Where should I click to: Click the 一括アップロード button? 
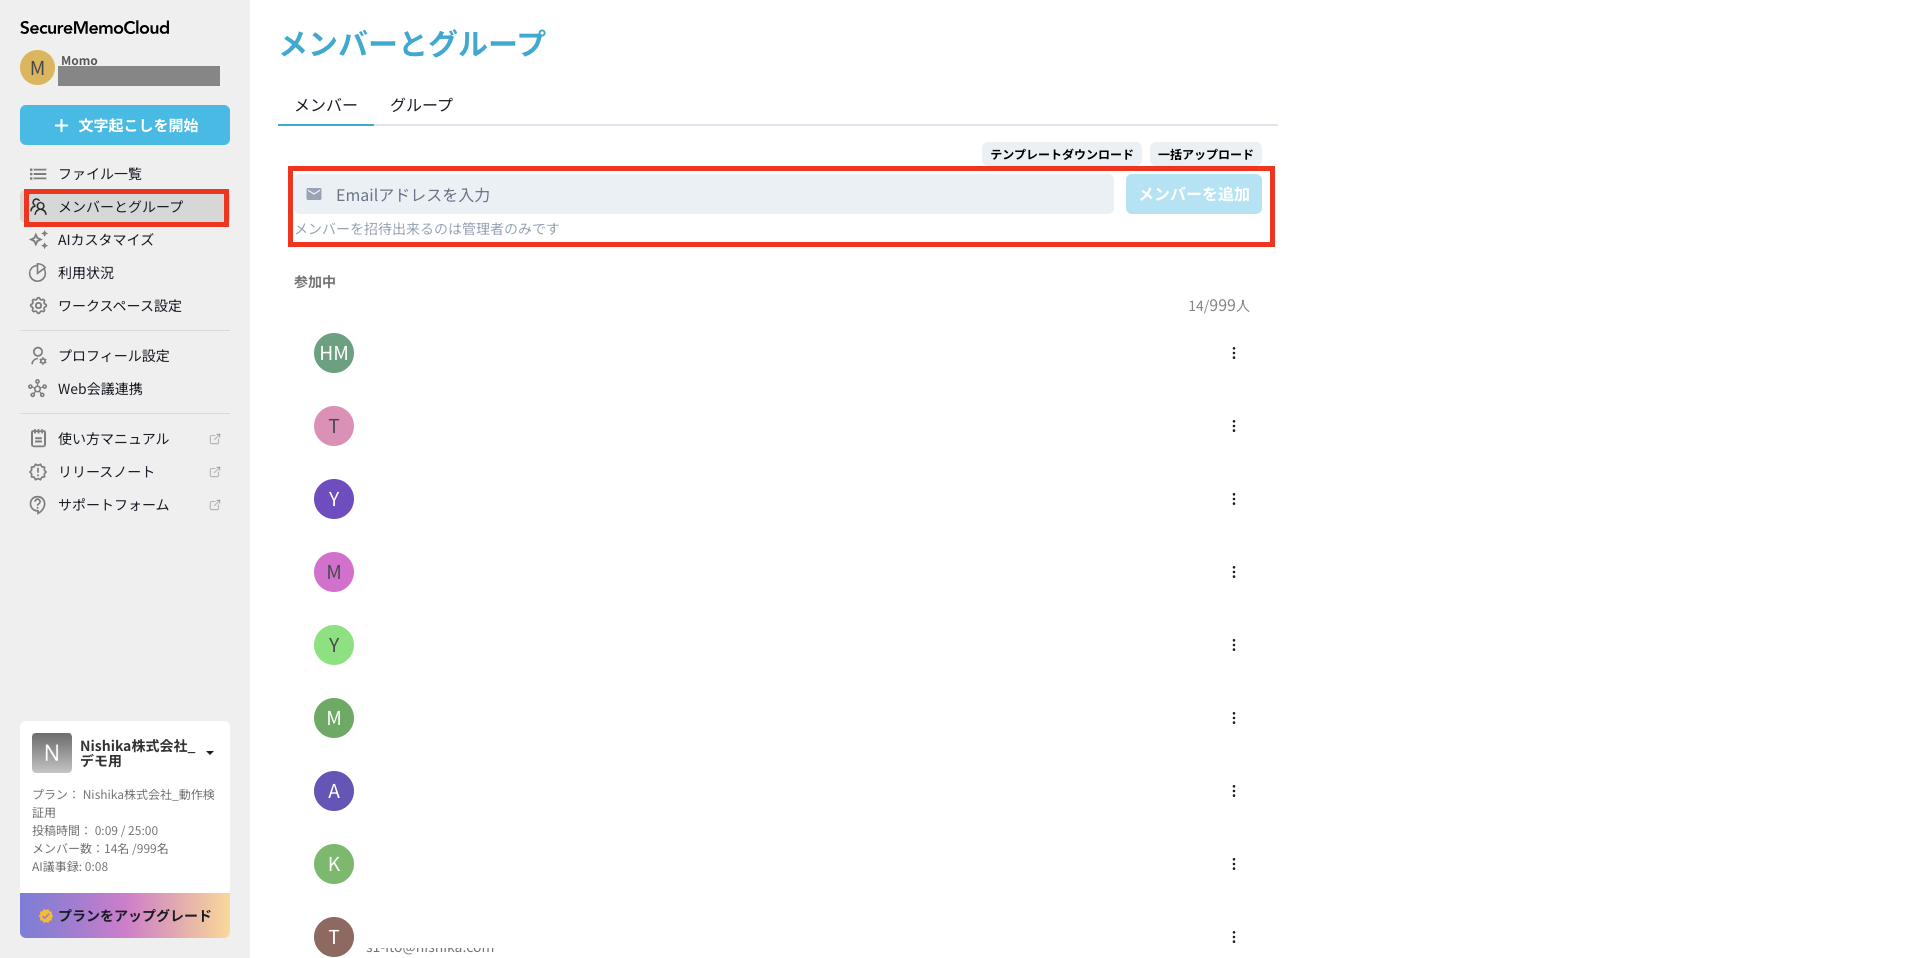1205,154
